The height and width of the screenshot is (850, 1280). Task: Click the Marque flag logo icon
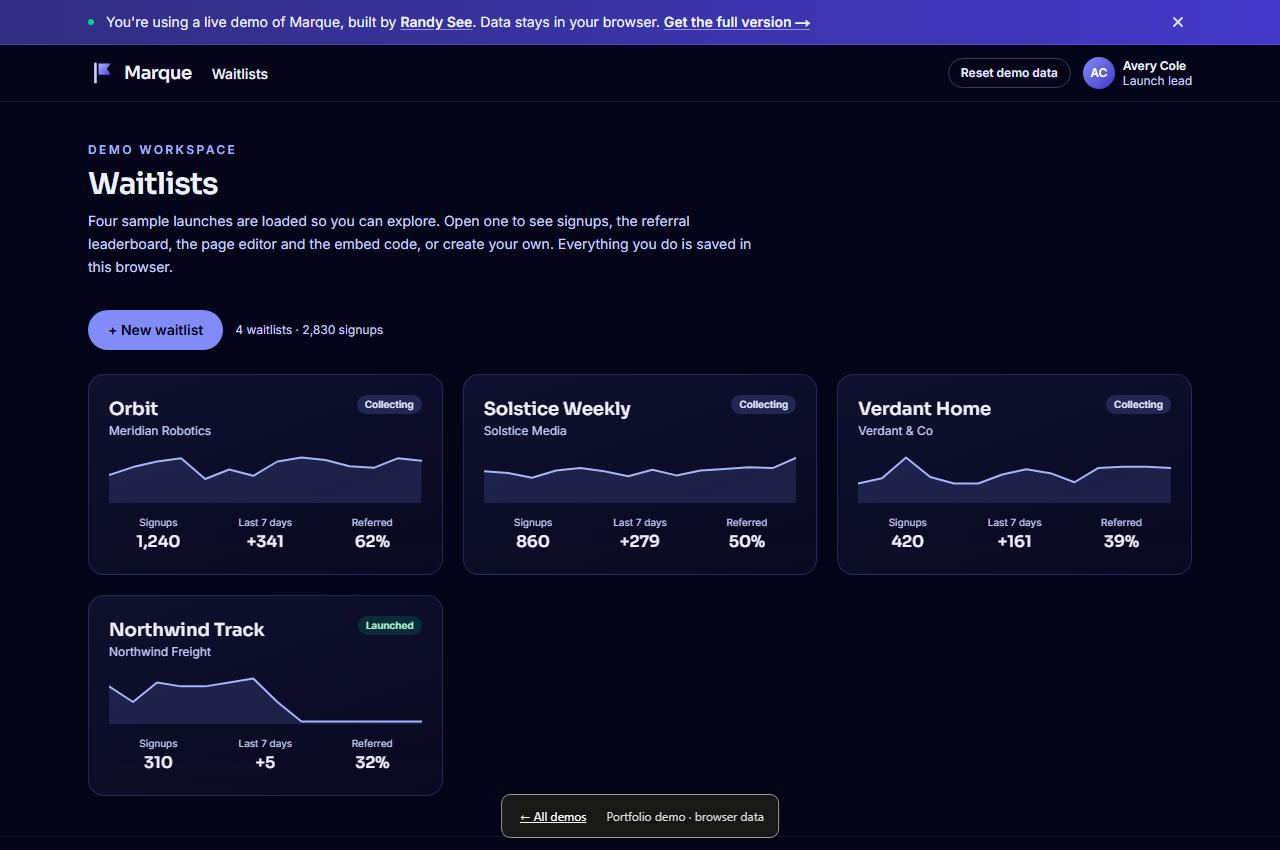(x=102, y=73)
